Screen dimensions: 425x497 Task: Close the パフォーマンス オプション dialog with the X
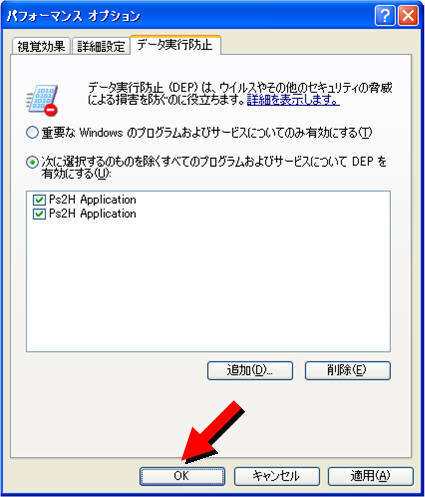click(x=408, y=16)
